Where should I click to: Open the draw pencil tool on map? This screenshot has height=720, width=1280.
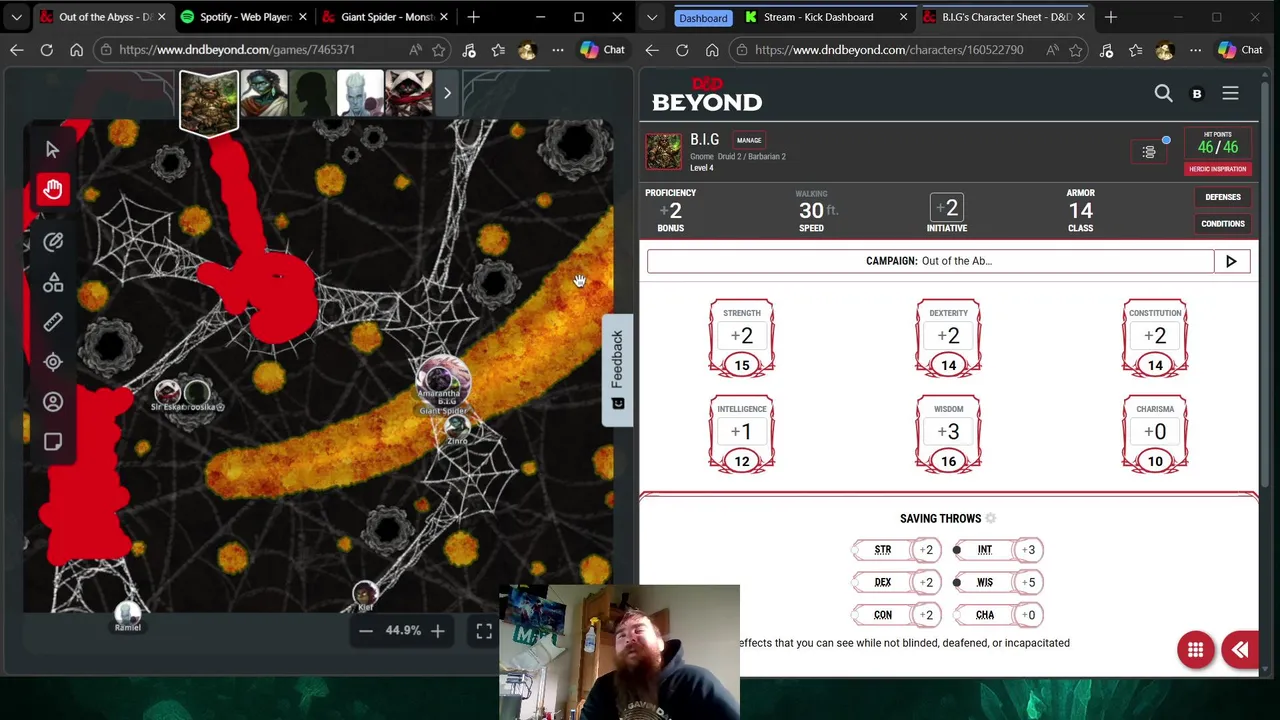point(53,241)
